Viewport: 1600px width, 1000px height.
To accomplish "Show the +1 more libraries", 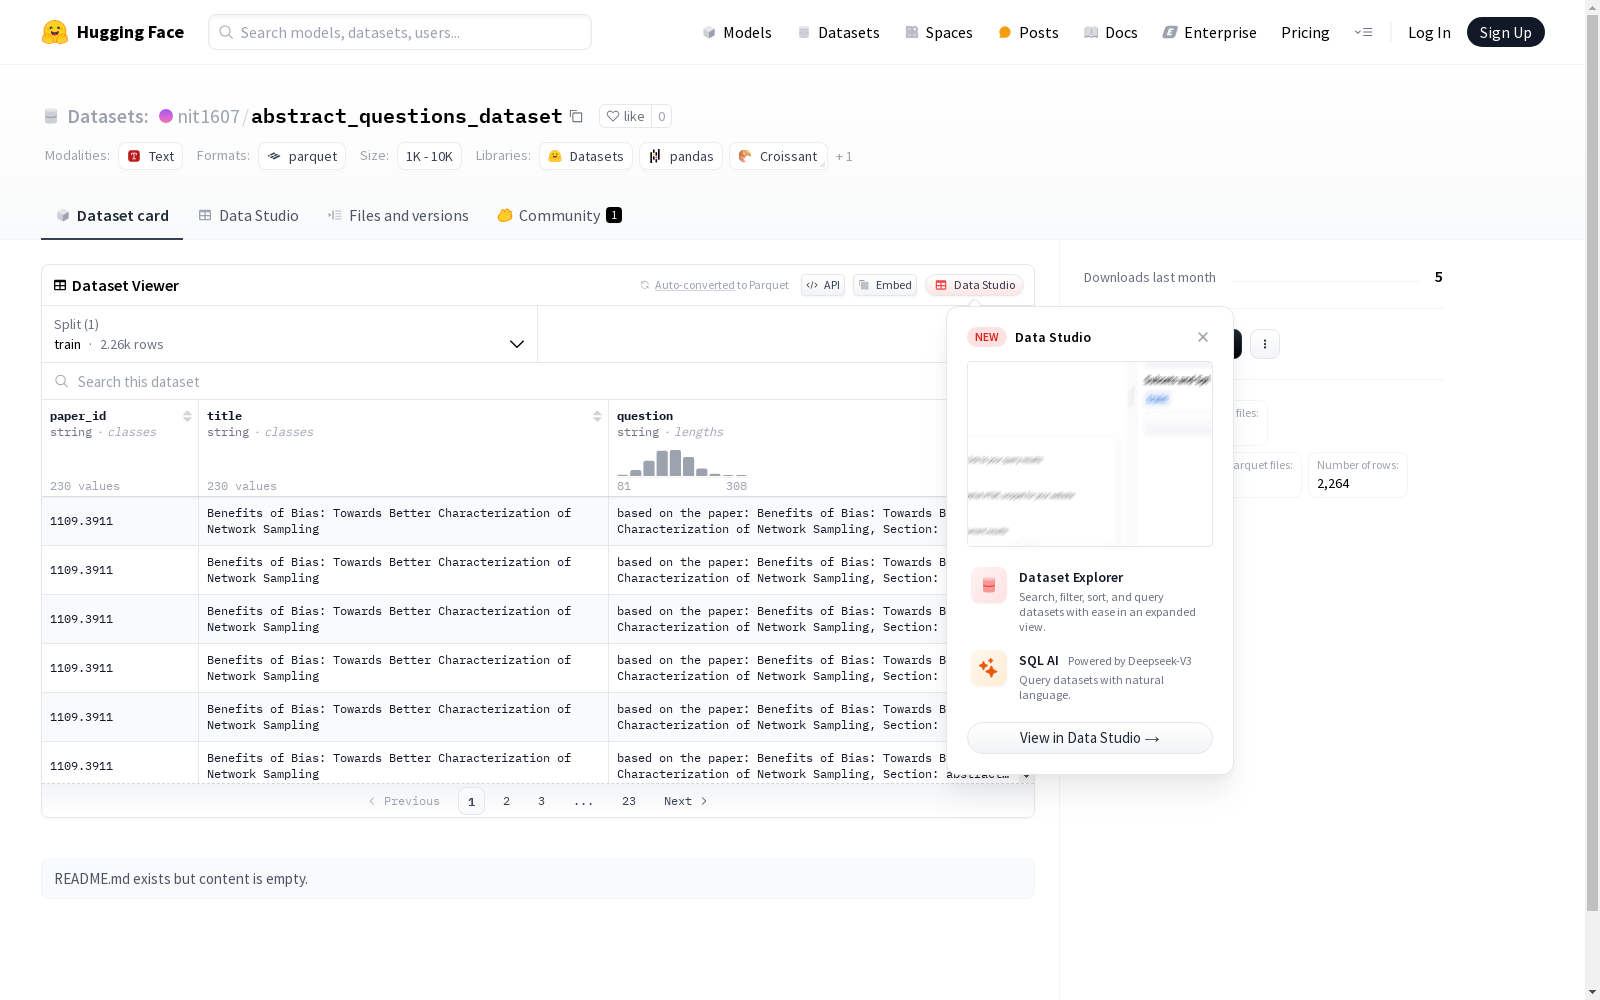I will point(844,156).
